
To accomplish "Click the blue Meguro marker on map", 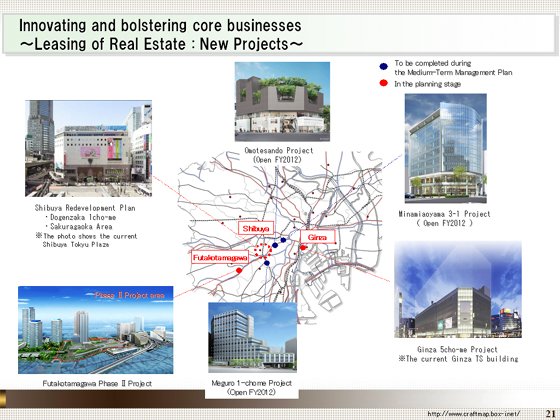I will pos(267,263).
